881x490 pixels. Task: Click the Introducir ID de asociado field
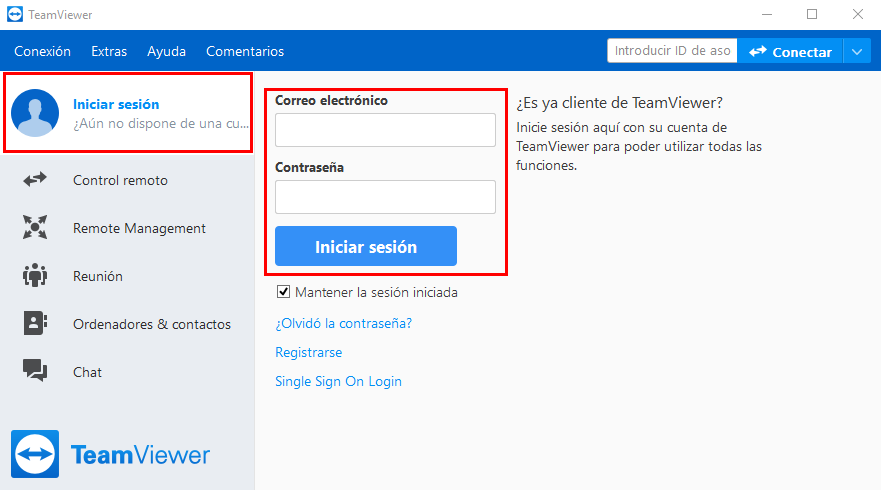tap(672, 51)
